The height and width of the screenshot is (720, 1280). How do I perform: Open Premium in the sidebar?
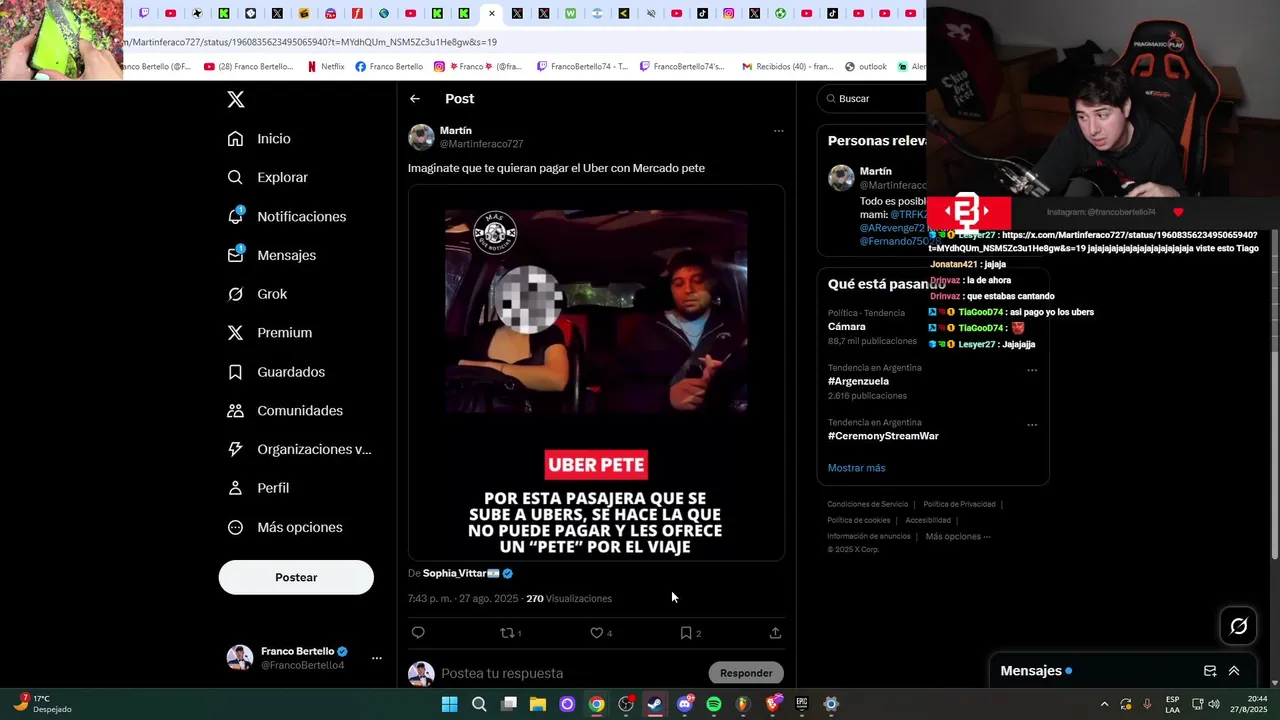pyautogui.click(x=269, y=333)
